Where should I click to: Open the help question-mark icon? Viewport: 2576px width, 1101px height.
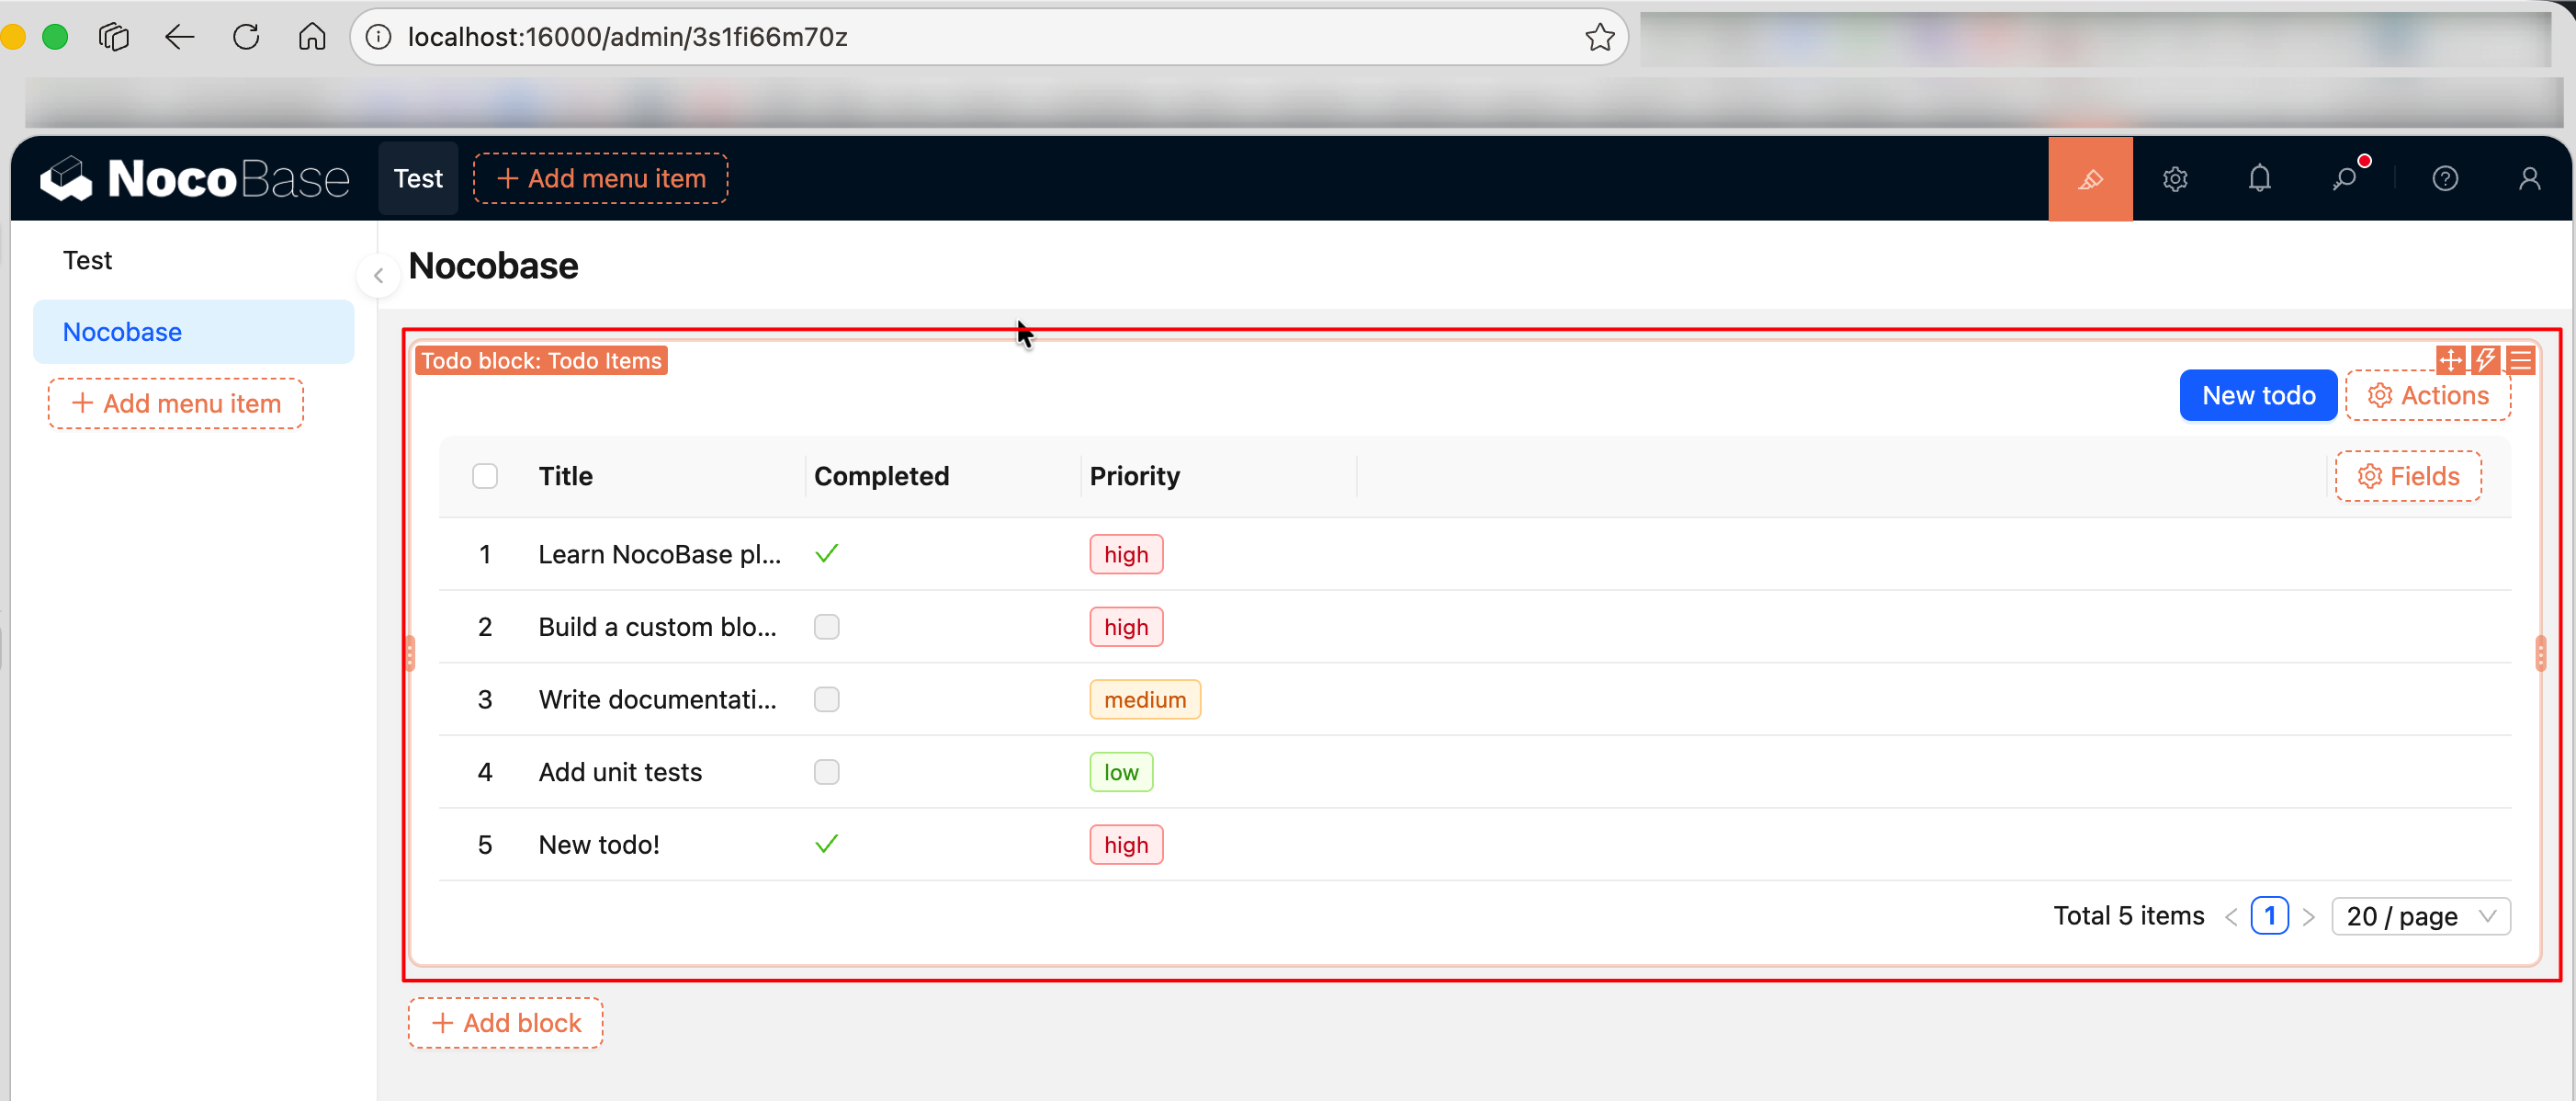click(2446, 178)
